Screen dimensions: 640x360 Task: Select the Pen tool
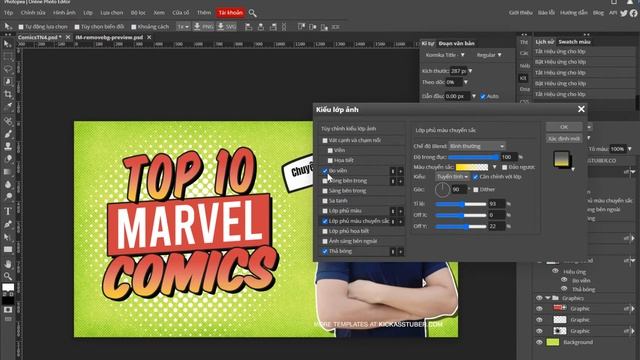pyautogui.click(x=8, y=224)
